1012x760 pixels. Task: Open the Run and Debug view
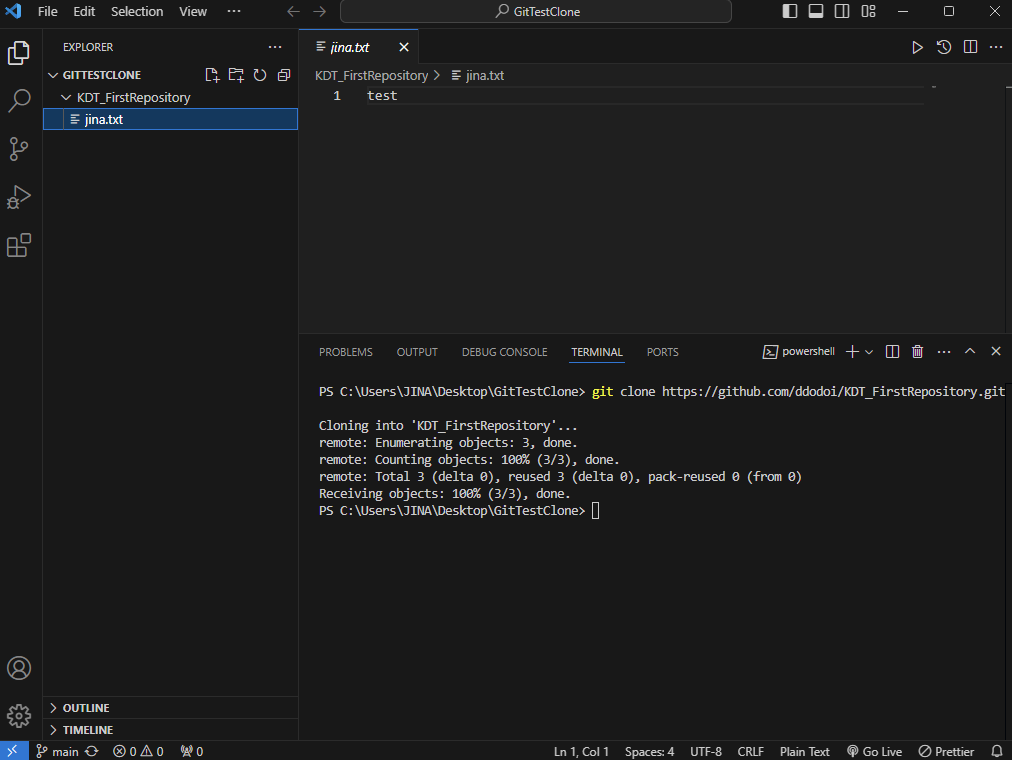[x=19, y=197]
